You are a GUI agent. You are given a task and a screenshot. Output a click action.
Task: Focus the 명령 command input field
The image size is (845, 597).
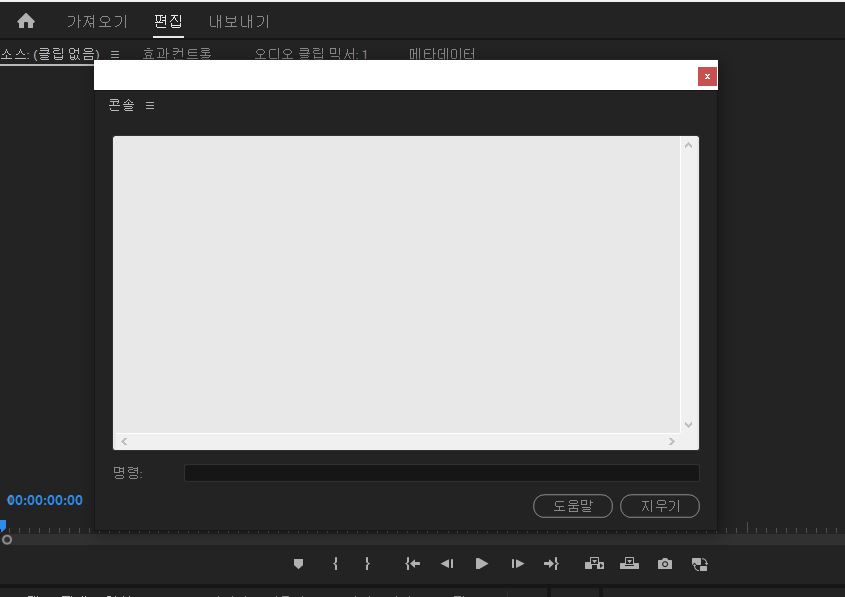[x=442, y=473]
